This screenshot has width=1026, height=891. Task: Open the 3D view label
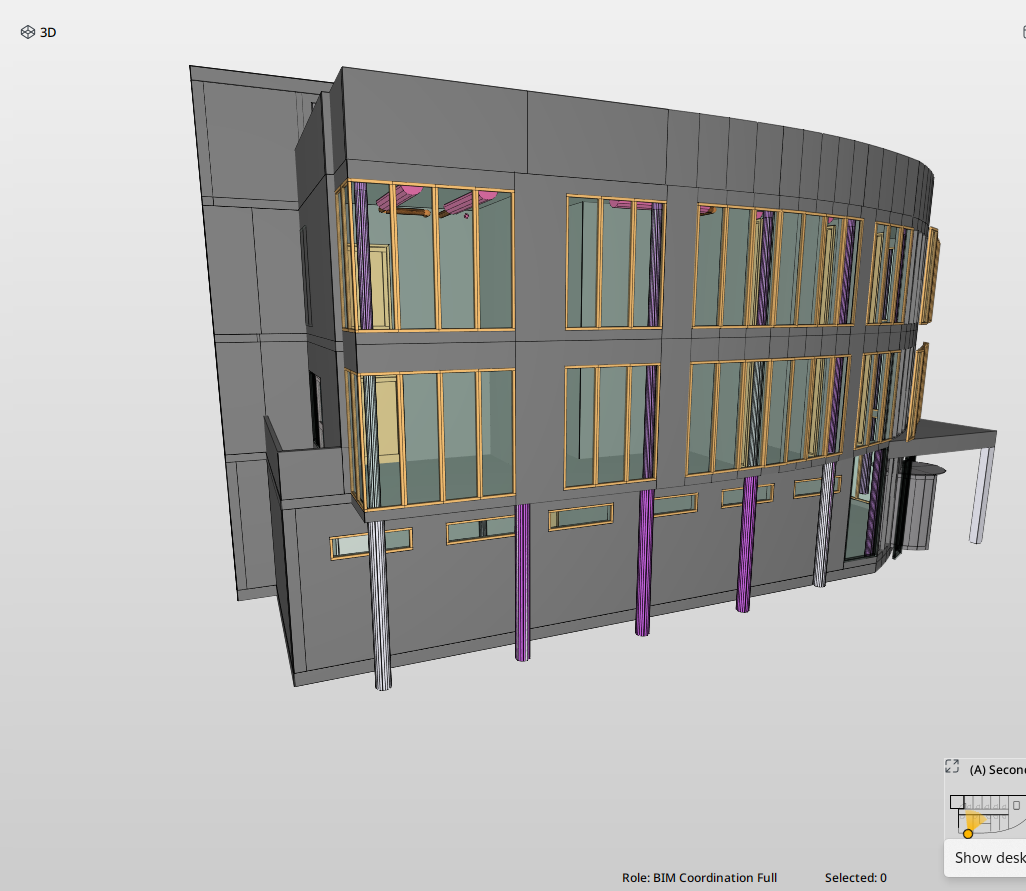(46, 32)
